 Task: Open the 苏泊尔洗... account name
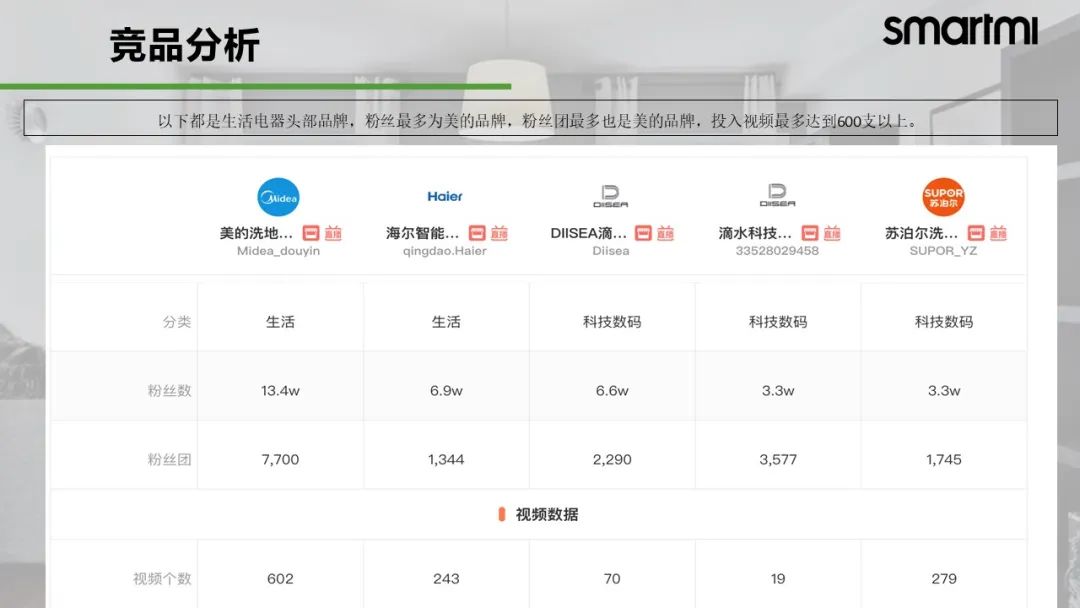[x=922, y=233]
